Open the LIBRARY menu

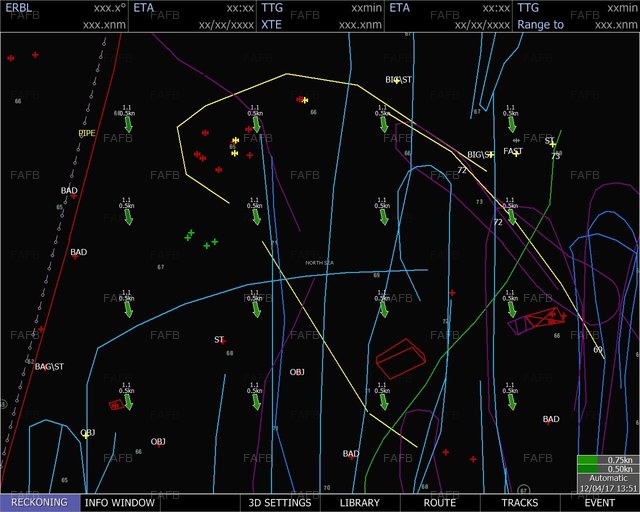point(359,503)
